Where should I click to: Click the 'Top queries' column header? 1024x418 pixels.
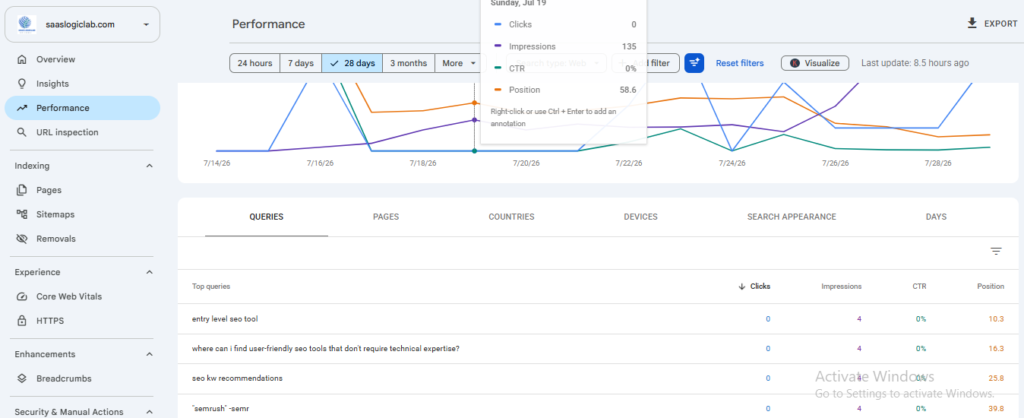pos(211,286)
